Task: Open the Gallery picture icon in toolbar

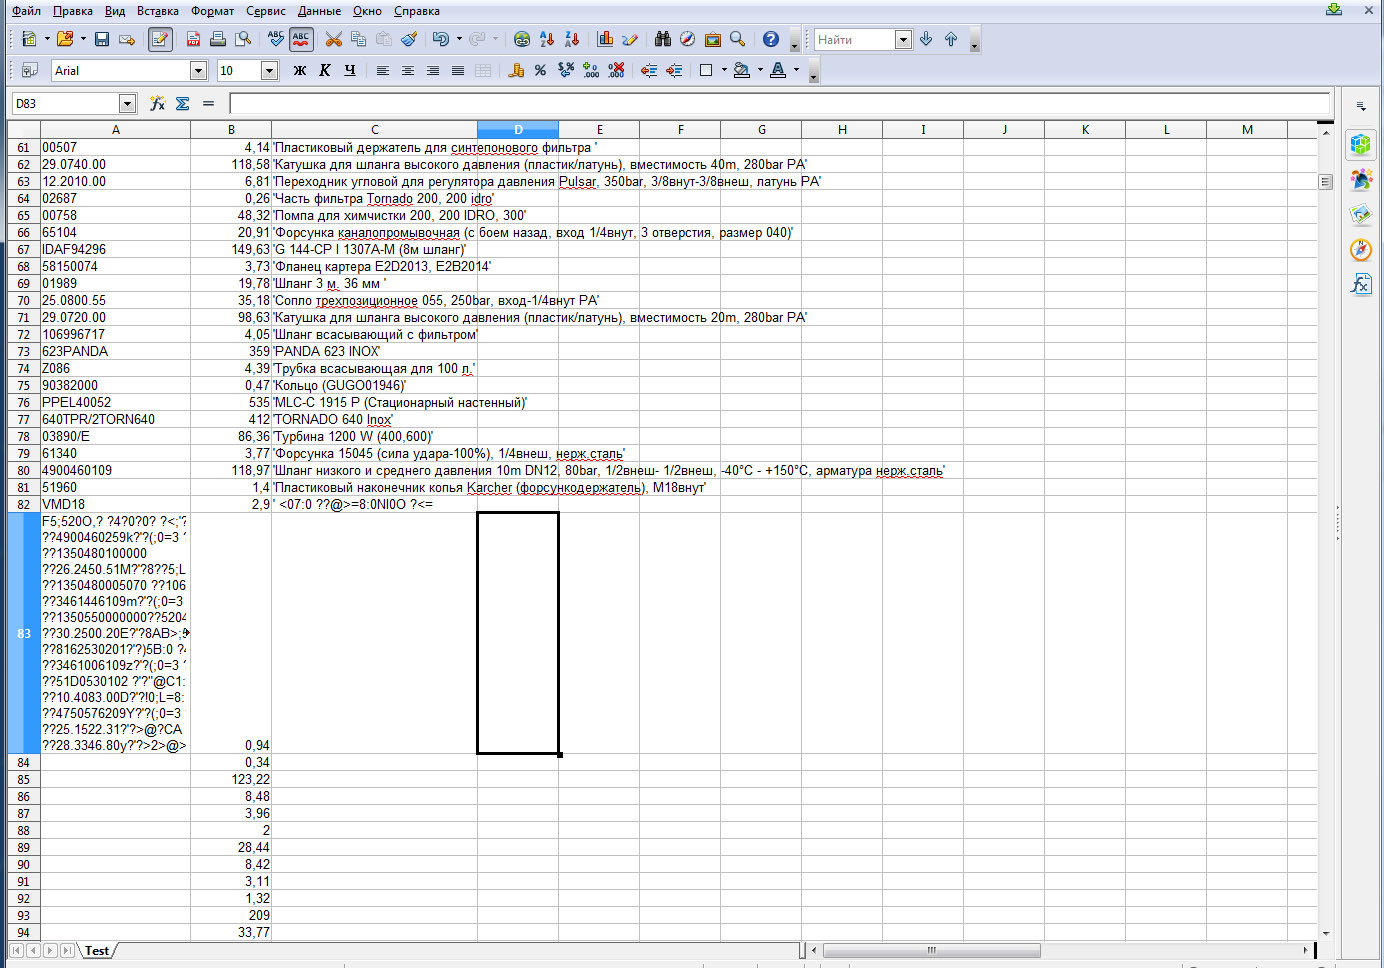Action: pos(713,39)
